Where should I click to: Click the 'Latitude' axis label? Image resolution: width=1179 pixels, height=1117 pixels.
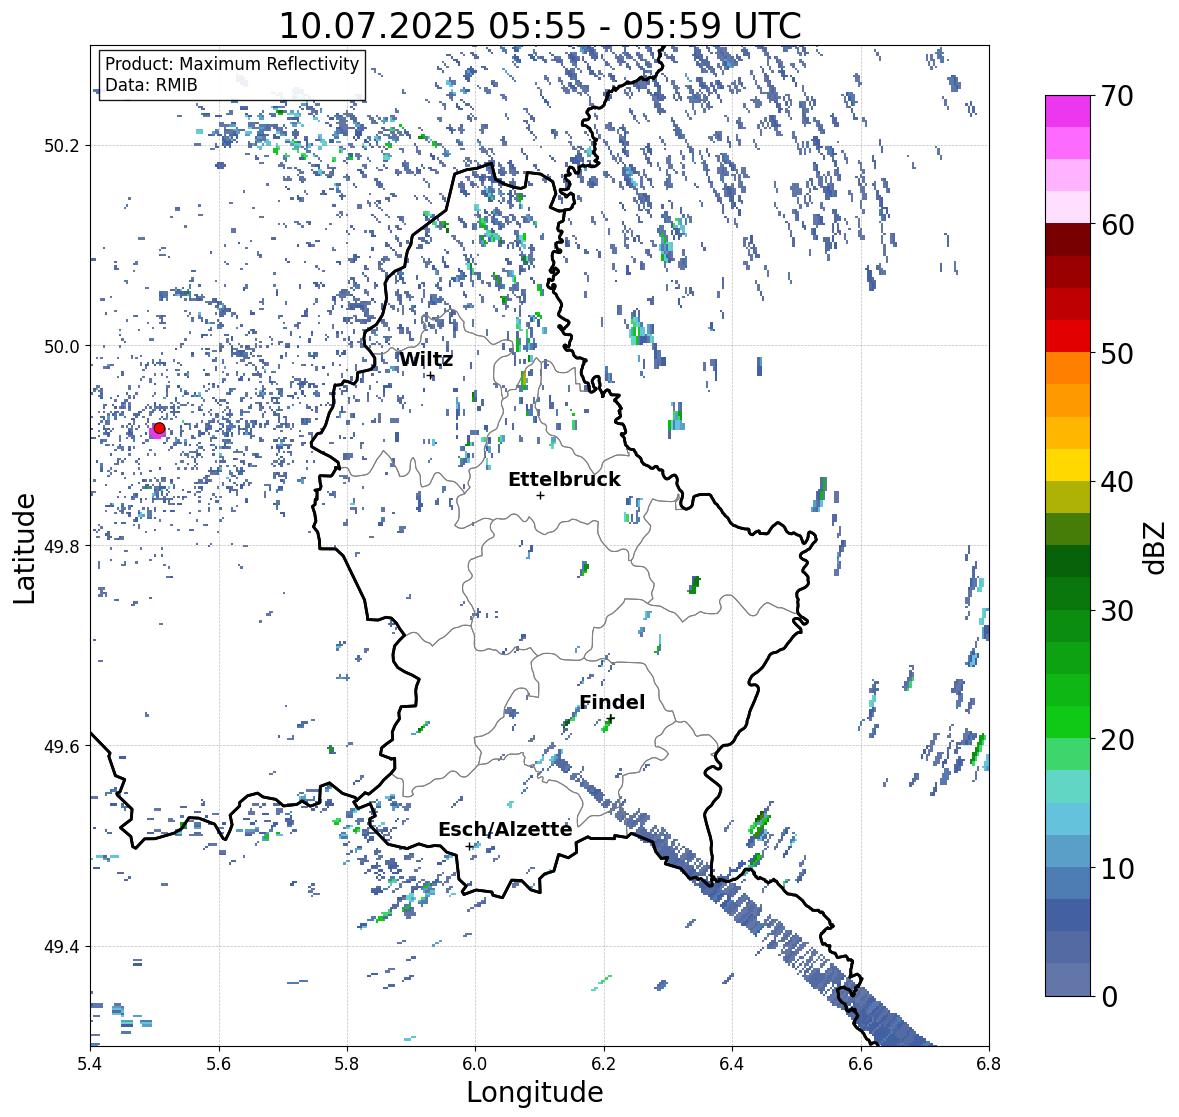tap(25, 549)
